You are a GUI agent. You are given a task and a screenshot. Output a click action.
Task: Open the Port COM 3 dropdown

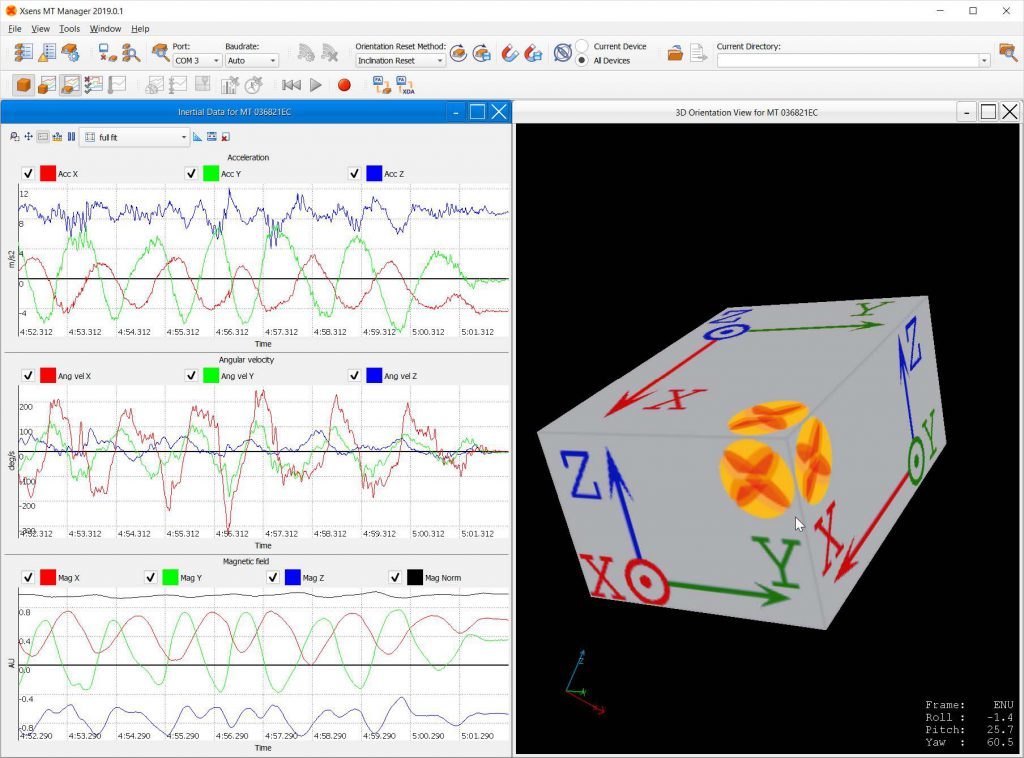pyautogui.click(x=196, y=61)
